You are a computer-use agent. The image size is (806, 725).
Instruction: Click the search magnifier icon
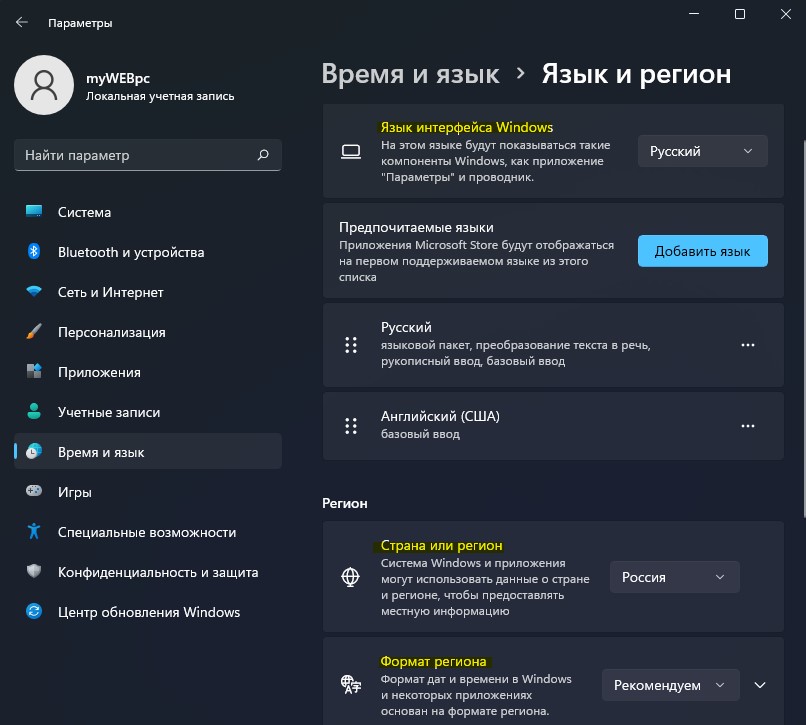click(263, 155)
